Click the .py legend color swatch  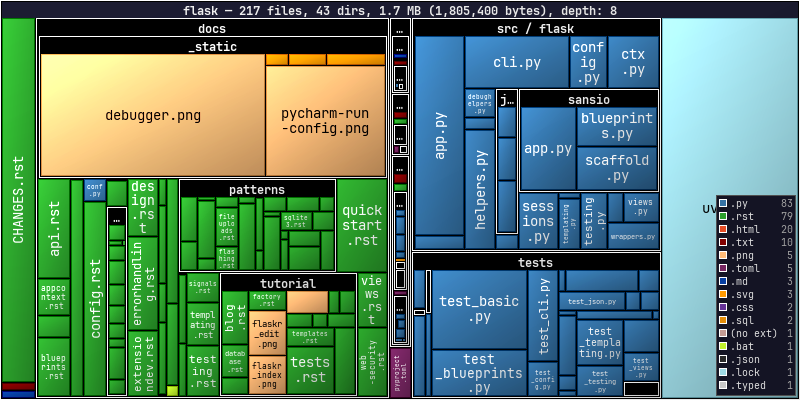tap(722, 204)
